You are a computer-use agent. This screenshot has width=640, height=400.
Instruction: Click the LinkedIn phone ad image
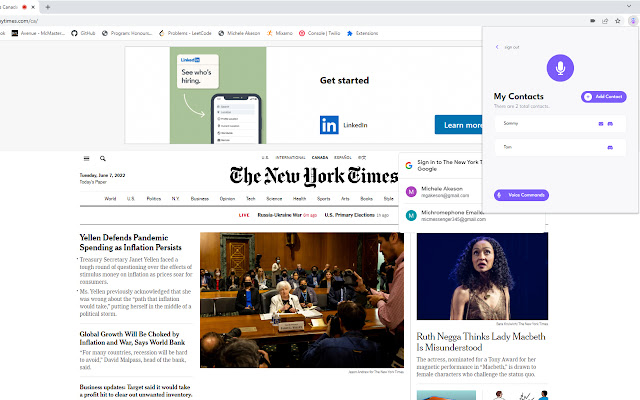click(x=218, y=95)
